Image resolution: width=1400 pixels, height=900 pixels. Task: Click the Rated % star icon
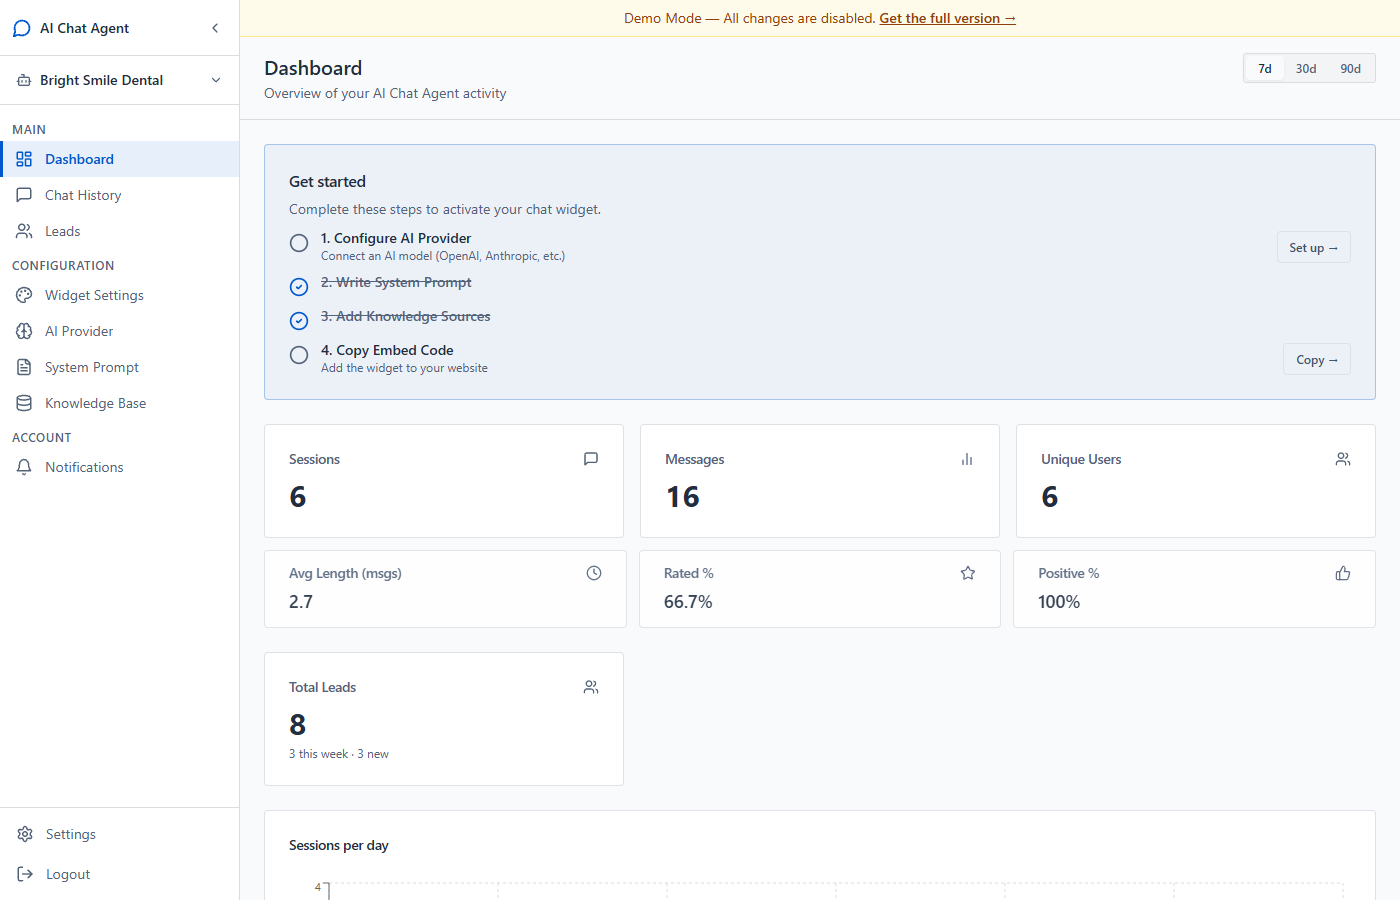(x=968, y=573)
